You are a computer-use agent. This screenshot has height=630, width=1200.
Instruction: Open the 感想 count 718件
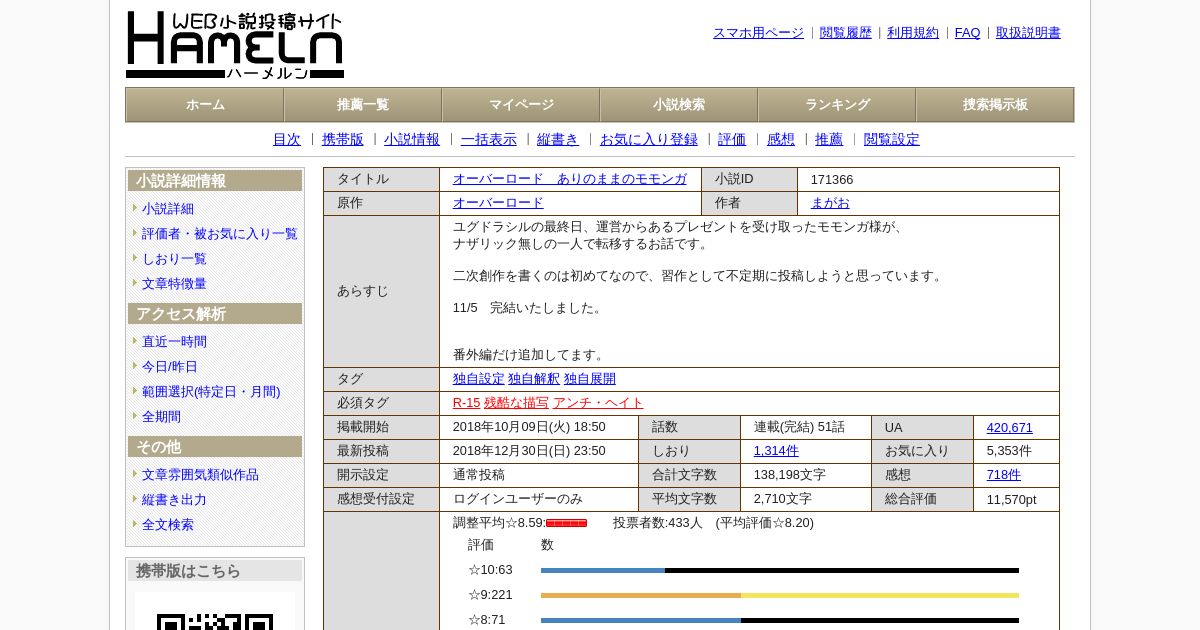point(1004,475)
